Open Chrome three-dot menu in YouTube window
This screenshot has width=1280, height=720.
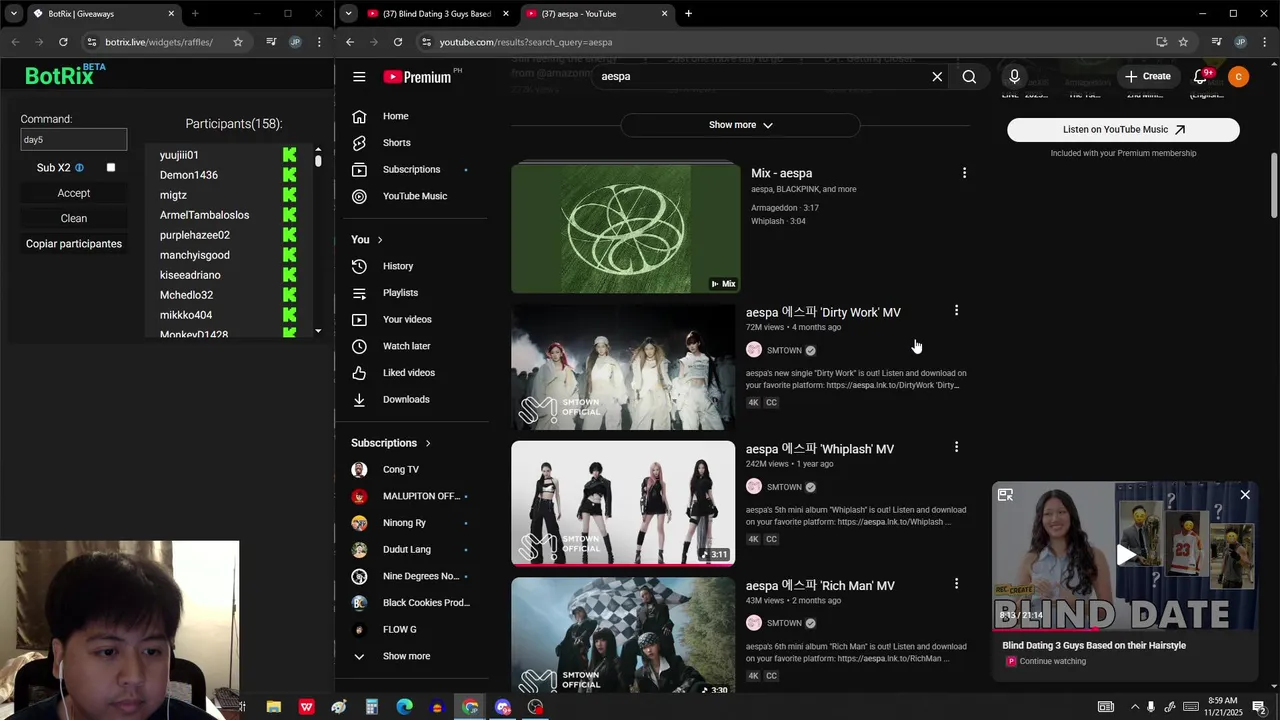click(x=1265, y=42)
